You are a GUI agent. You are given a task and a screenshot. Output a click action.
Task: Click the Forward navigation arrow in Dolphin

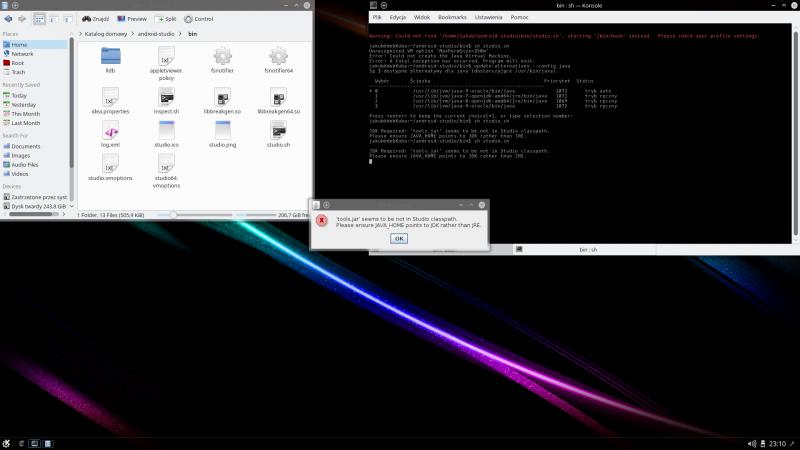[x=20, y=18]
